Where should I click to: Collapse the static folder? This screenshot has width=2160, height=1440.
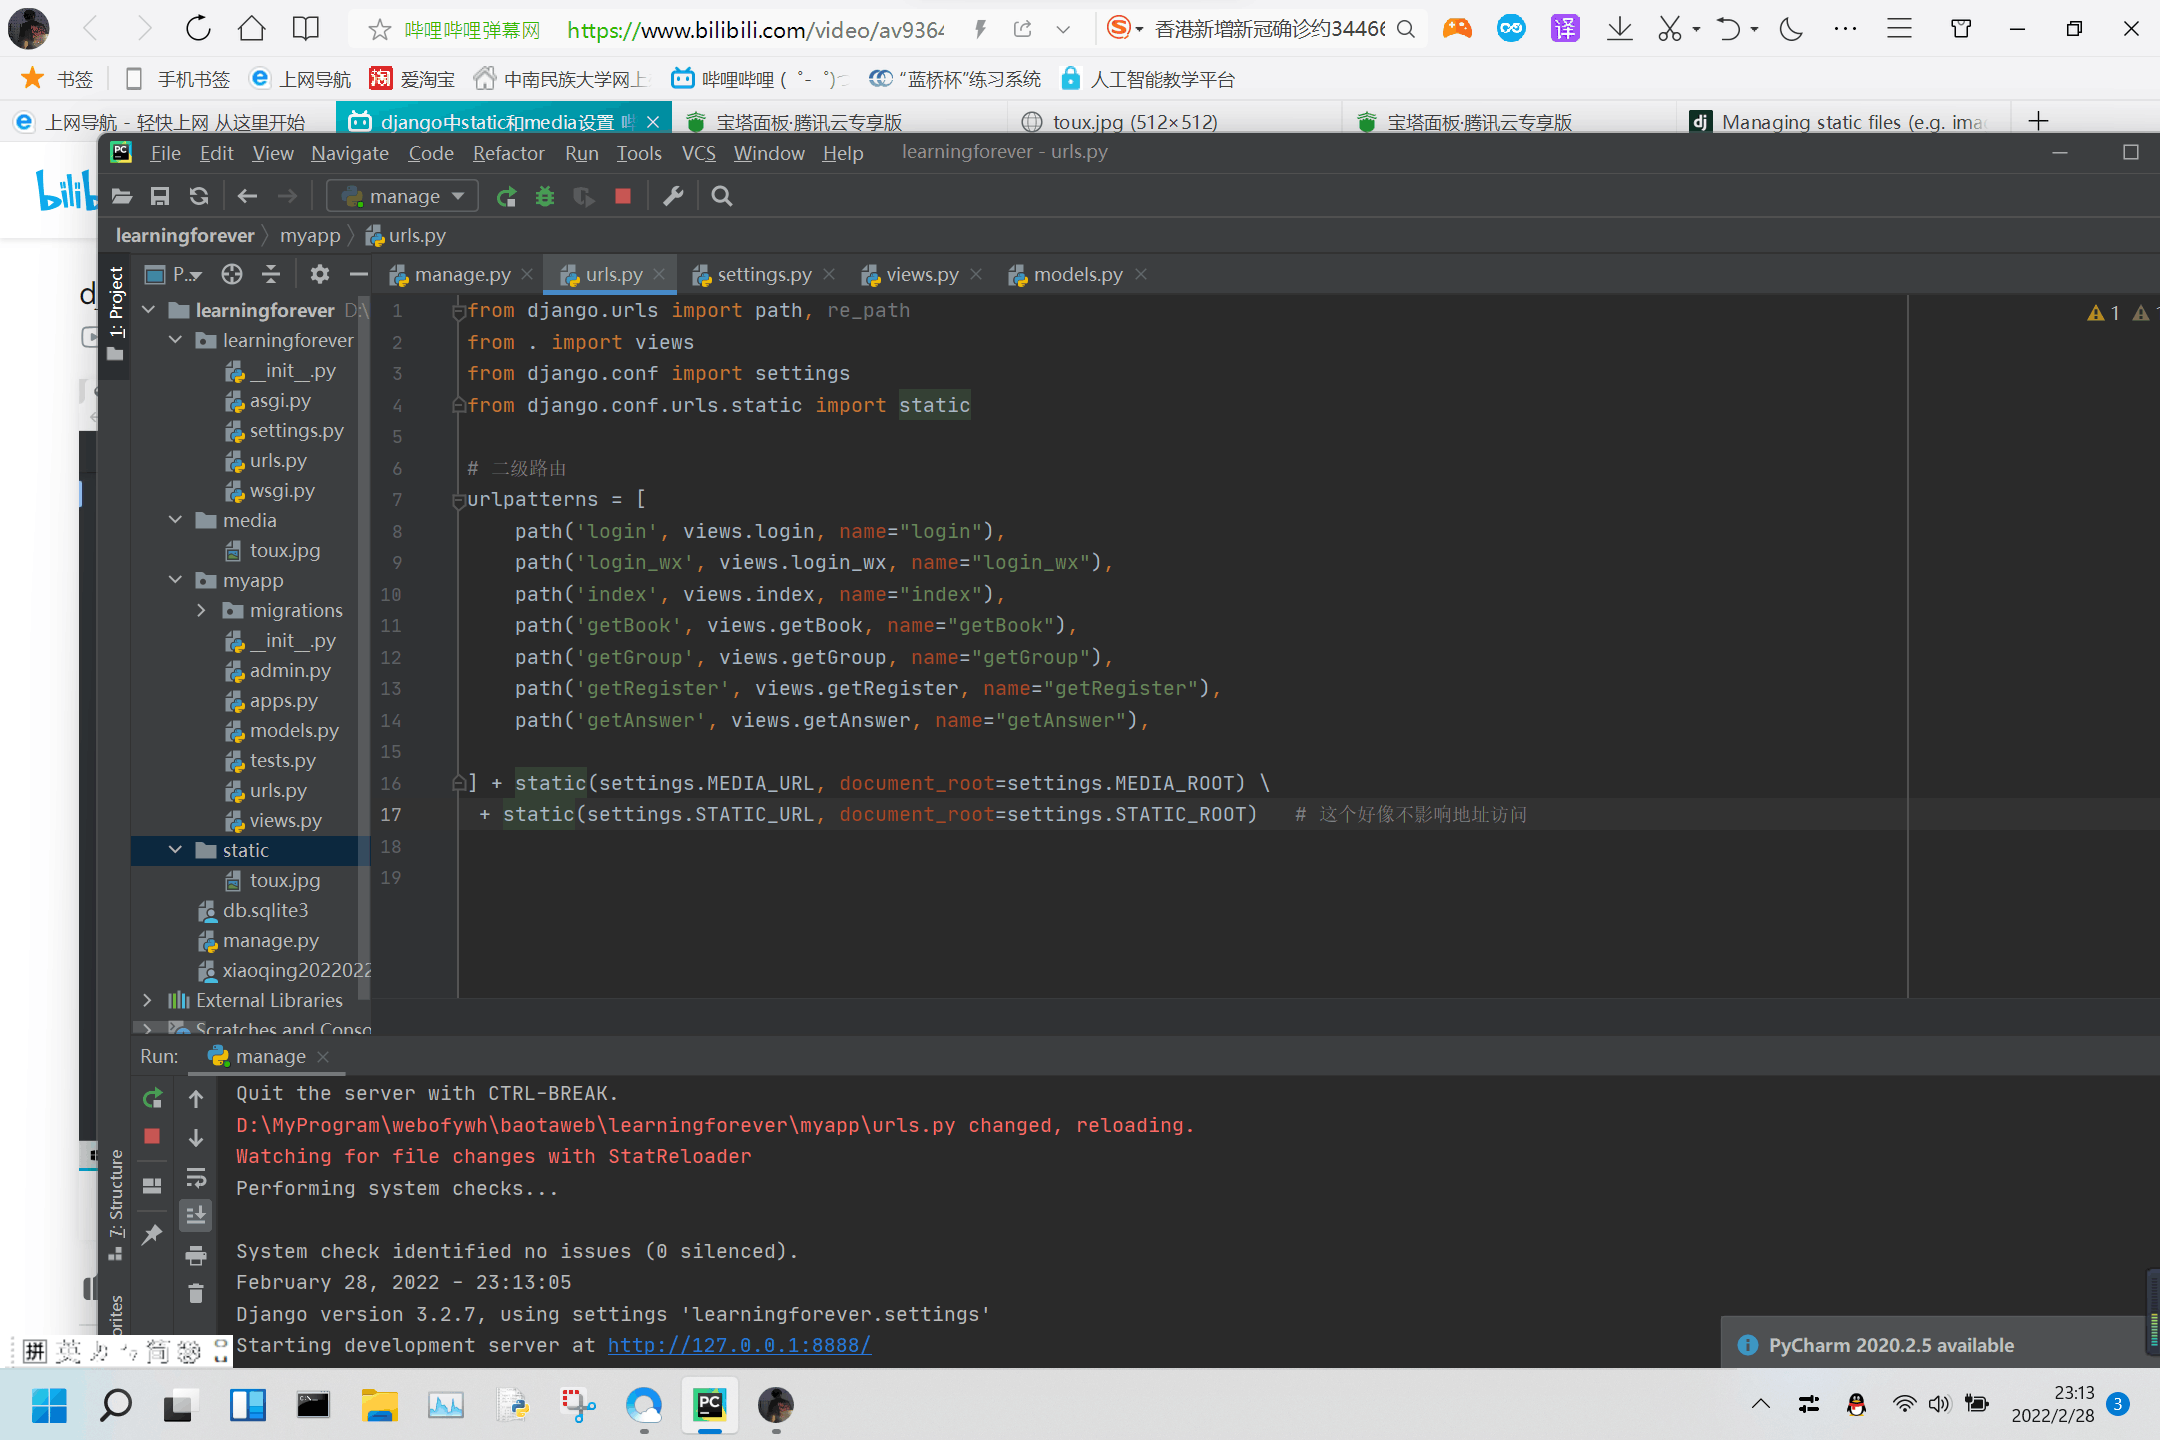pyautogui.click(x=176, y=850)
